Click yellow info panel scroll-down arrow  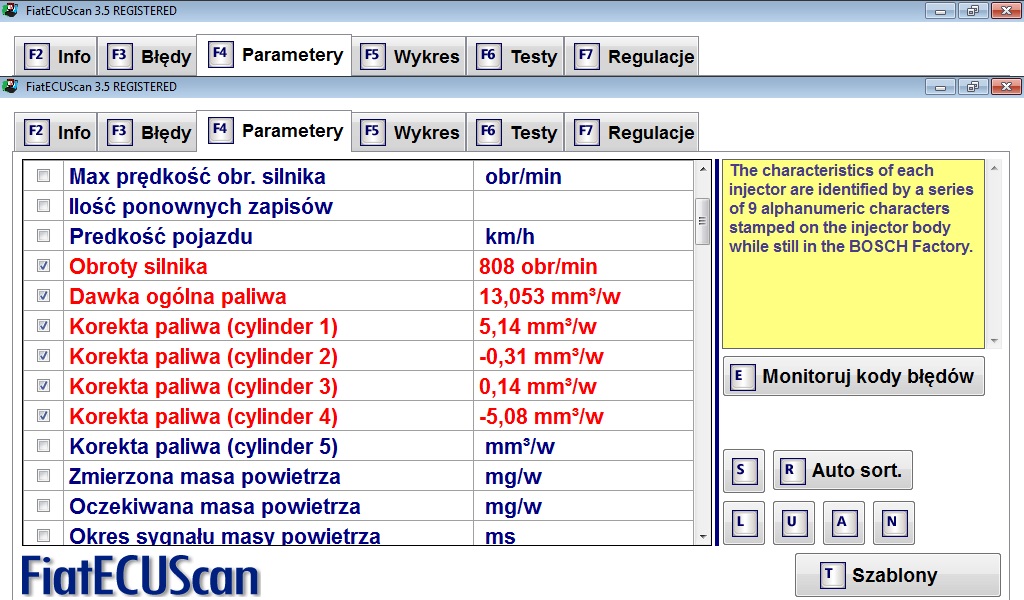click(x=994, y=340)
